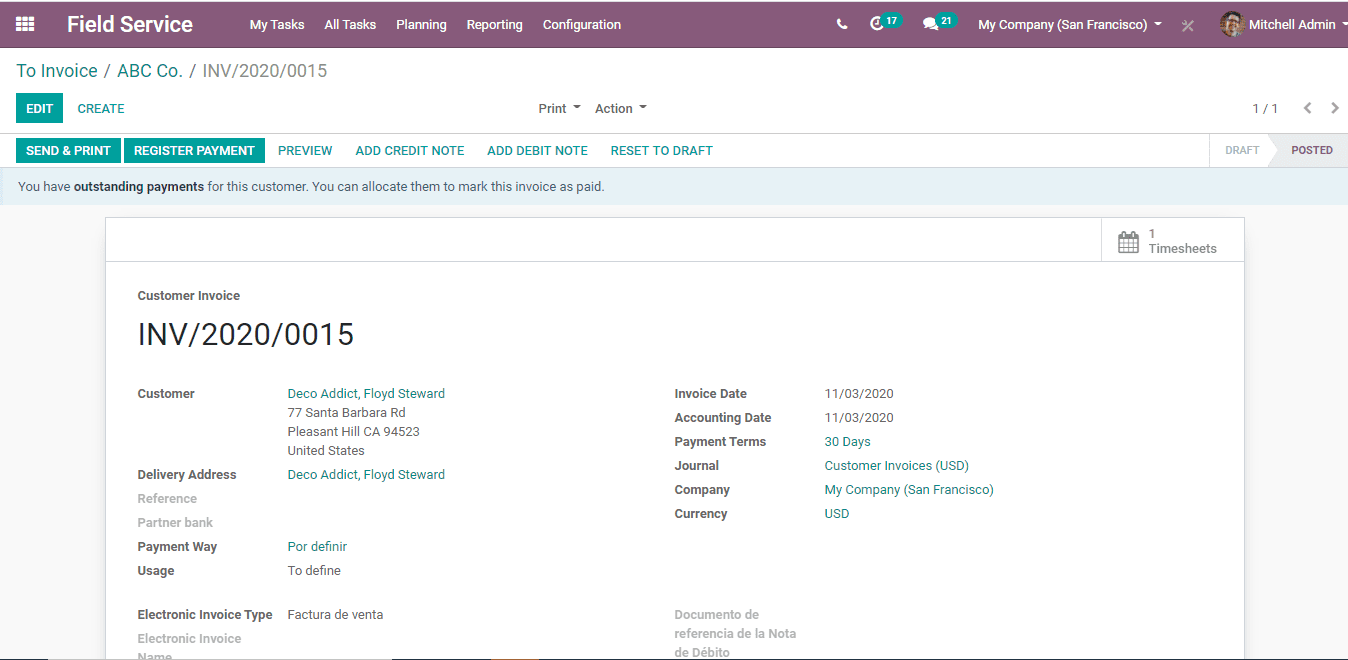Open chat messages icon with 21 badge

coord(931,24)
